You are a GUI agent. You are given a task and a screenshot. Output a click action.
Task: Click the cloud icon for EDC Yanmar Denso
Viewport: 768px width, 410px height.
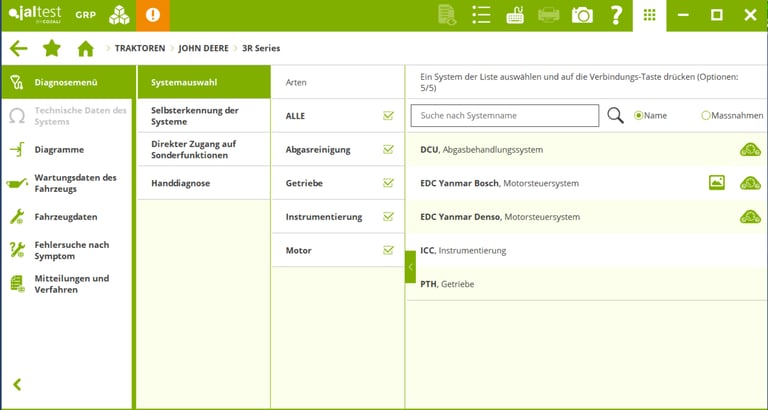coord(750,217)
